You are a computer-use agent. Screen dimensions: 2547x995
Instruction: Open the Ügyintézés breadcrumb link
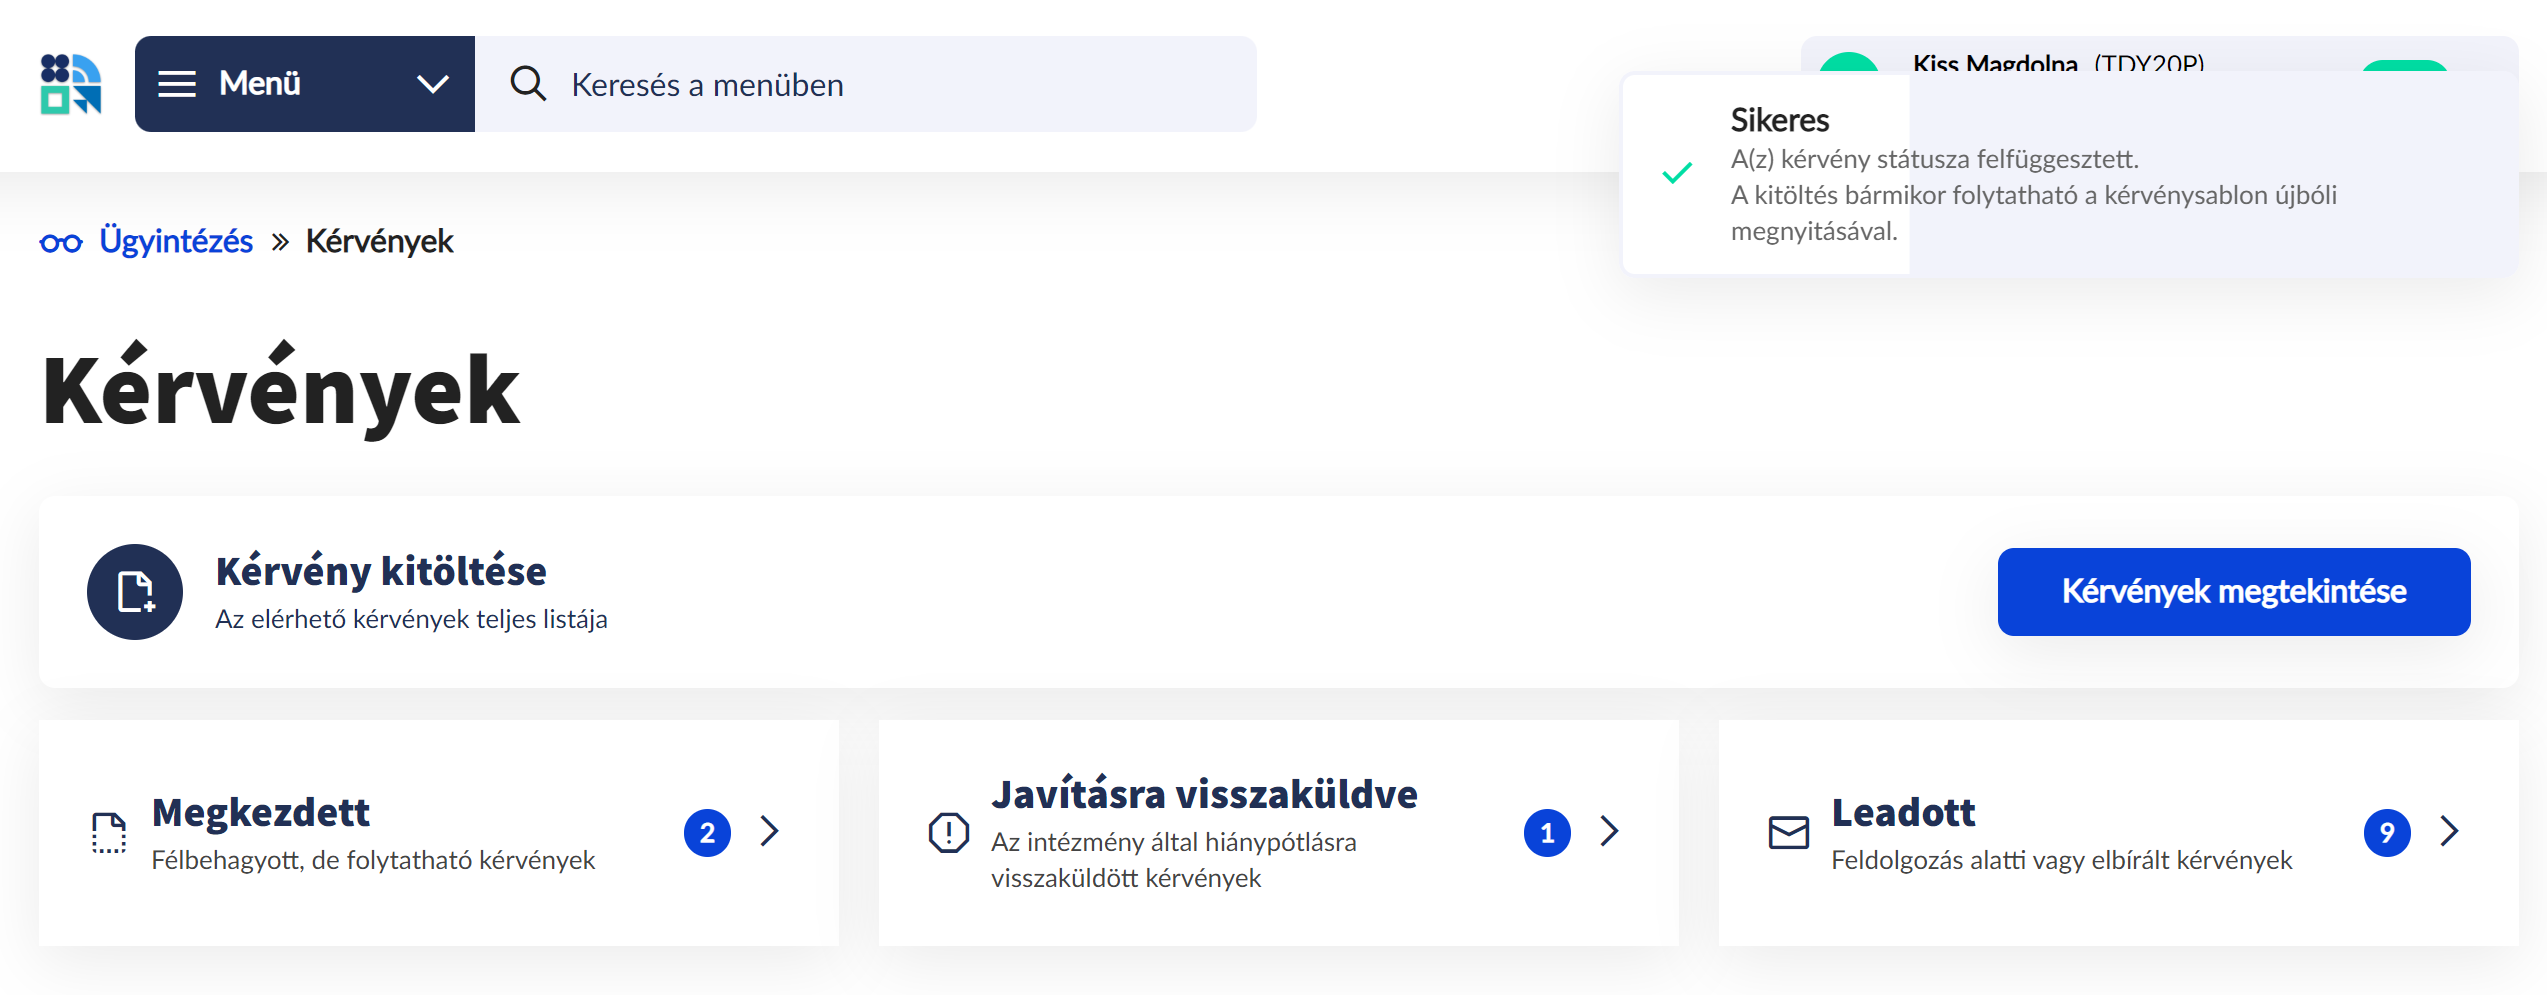click(x=175, y=241)
